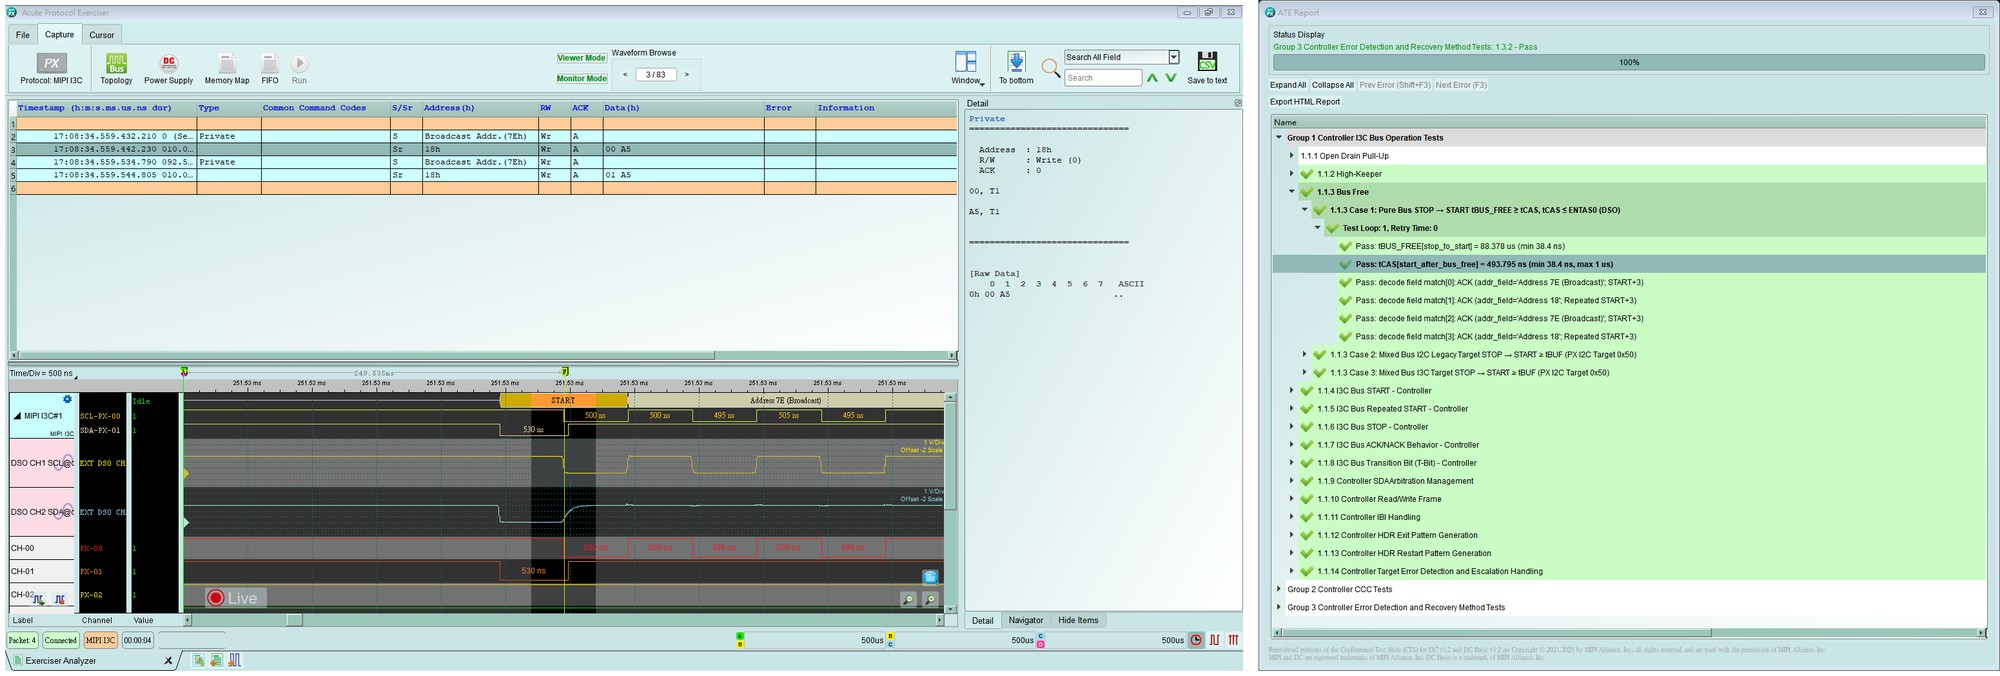Click the Save to text CSV icon
The width and height of the screenshot is (2000, 676).
[1207, 62]
